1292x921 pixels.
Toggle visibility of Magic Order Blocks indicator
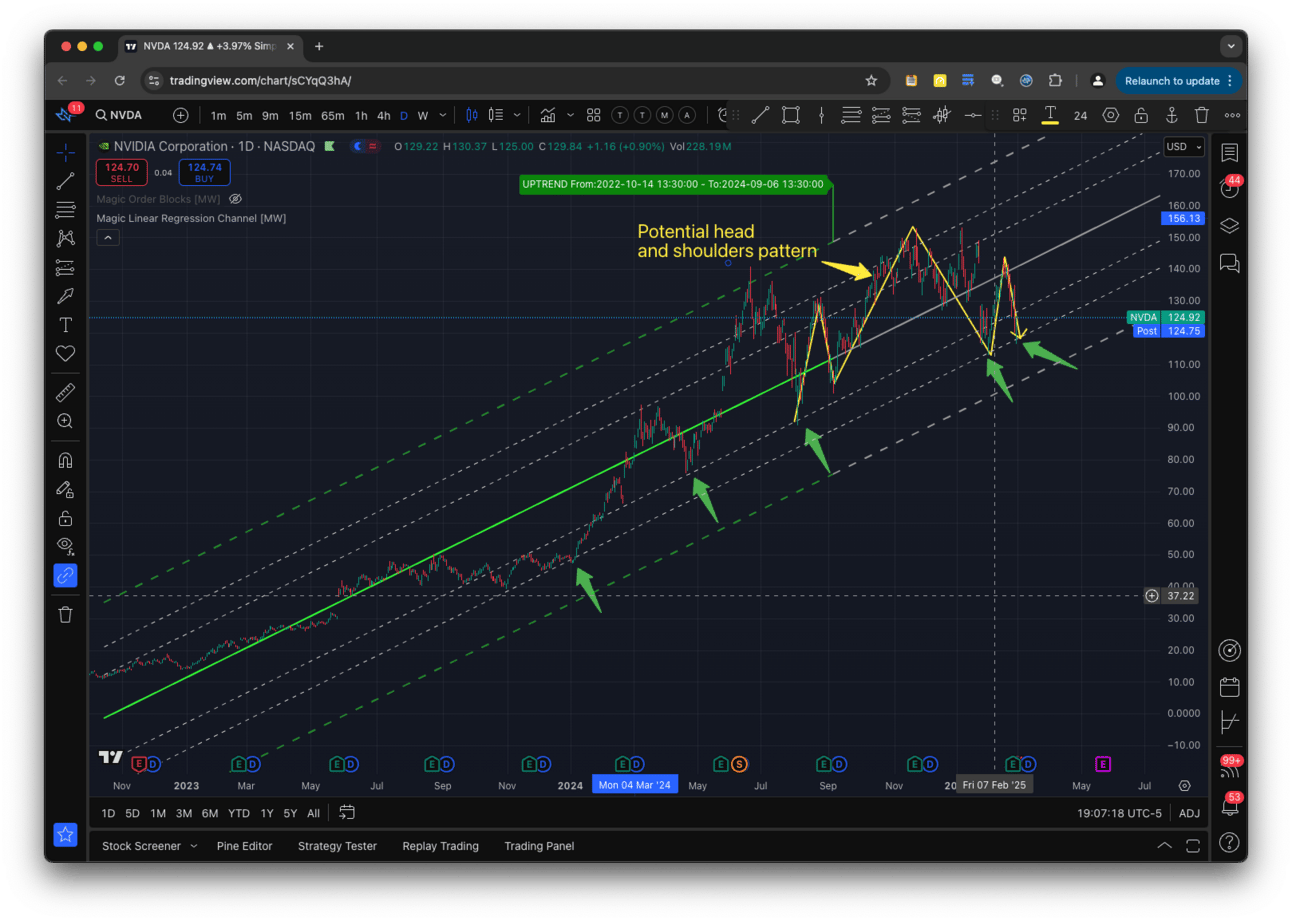(235, 199)
